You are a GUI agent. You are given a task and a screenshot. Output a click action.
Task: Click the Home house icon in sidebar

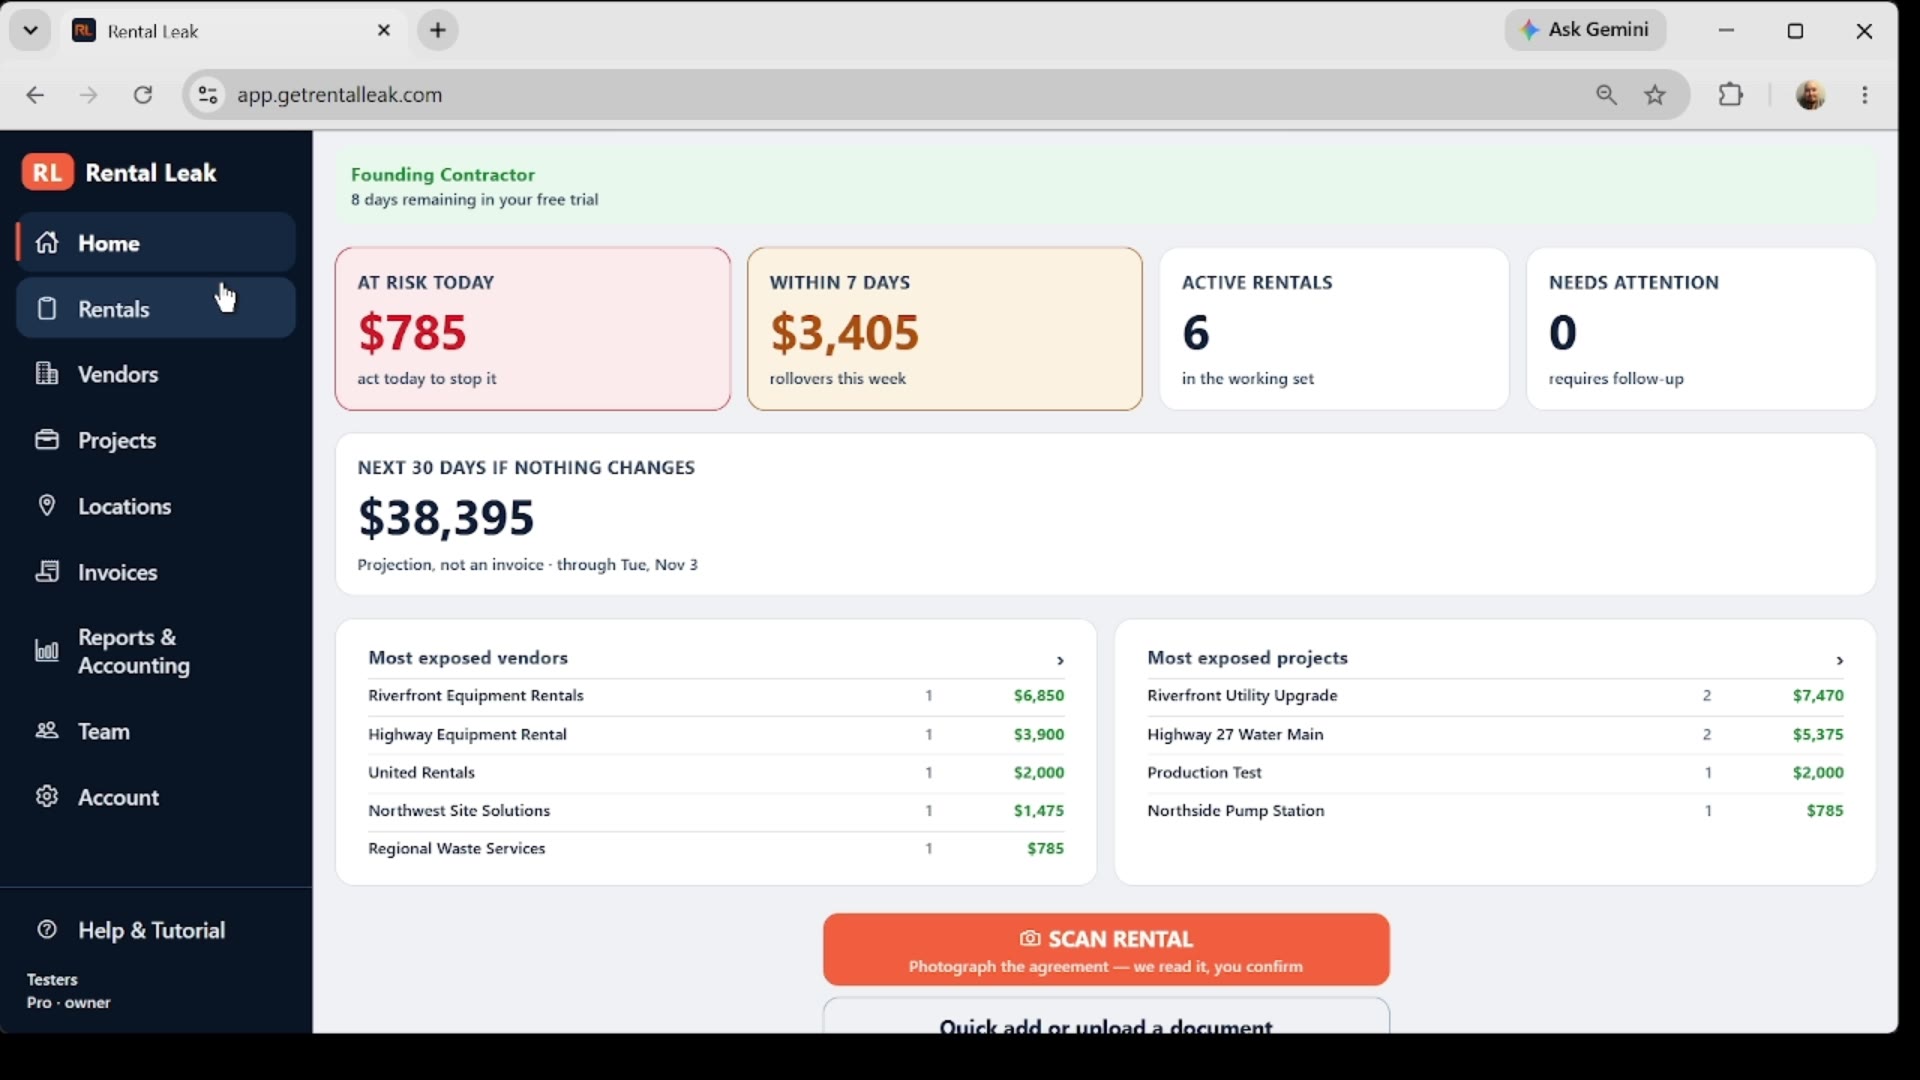[47, 243]
